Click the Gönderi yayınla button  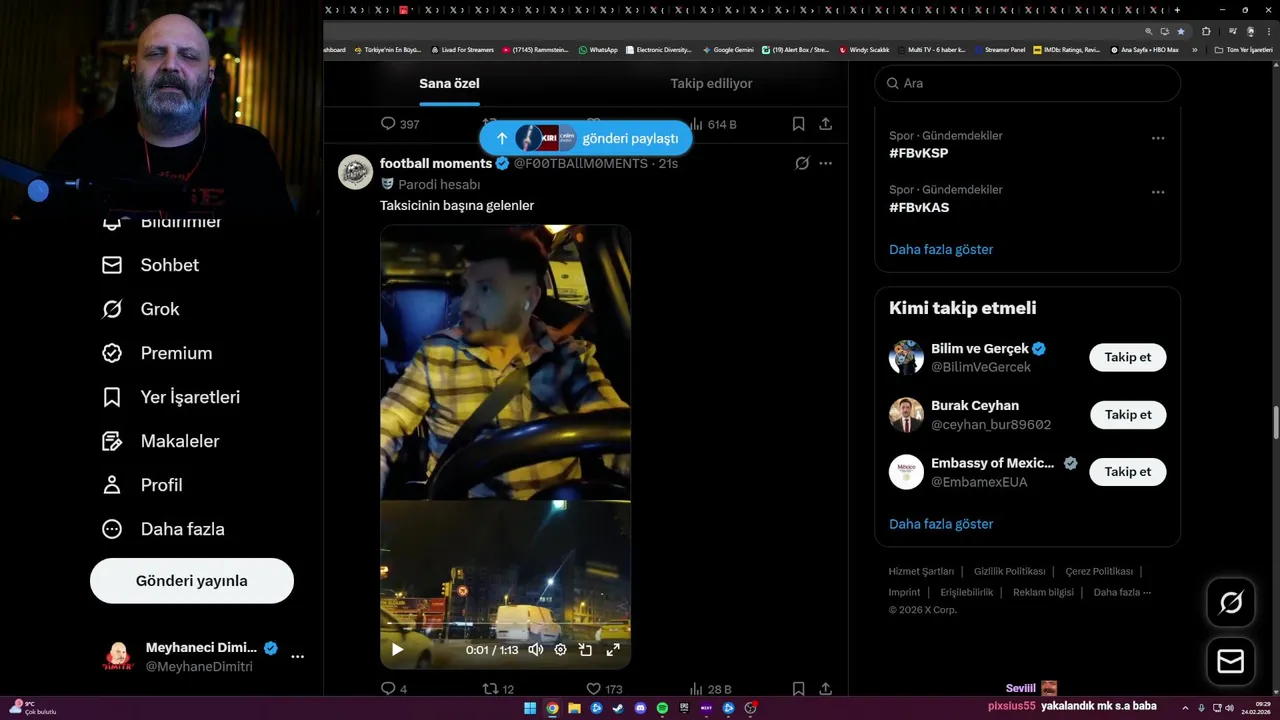192,581
